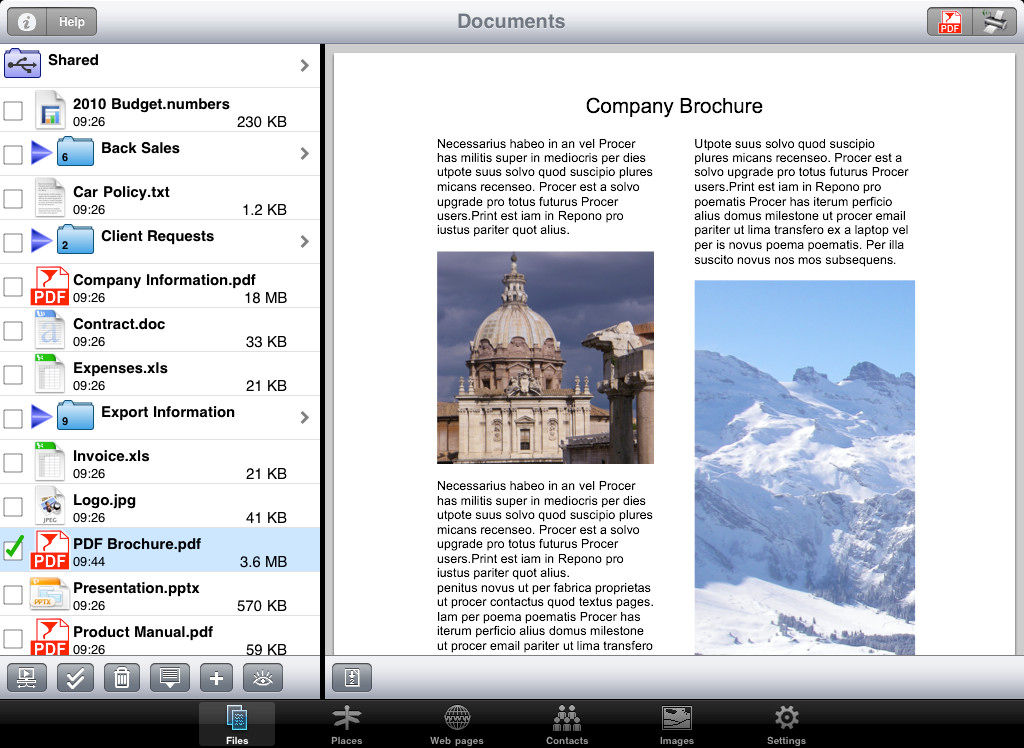Click the Contract.doc Word file icon
Image resolution: width=1024 pixels, height=748 pixels.
pos(50,329)
